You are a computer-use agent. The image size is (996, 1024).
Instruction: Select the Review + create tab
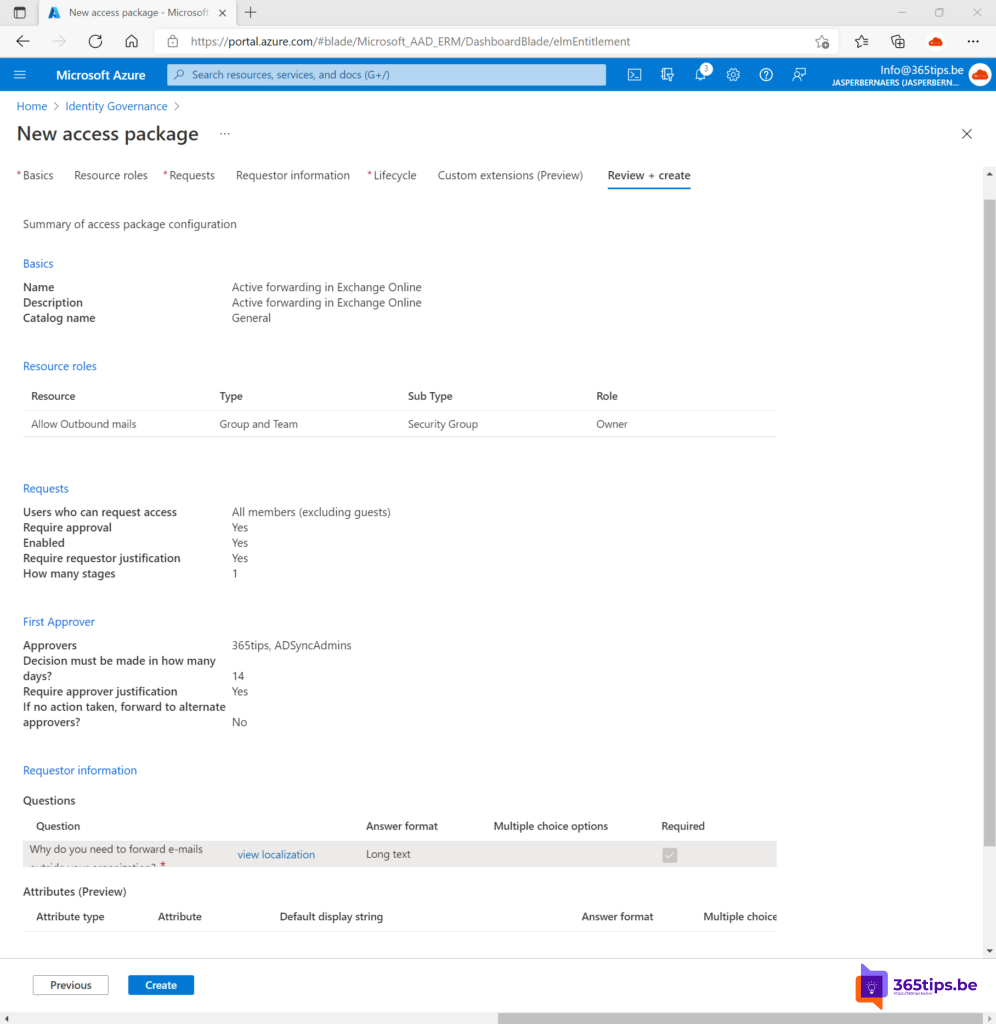pyautogui.click(x=649, y=175)
